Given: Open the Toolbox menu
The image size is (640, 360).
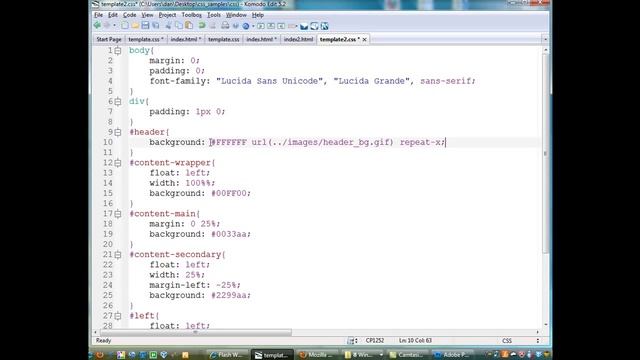Looking at the screenshot, I should (191, 15).
